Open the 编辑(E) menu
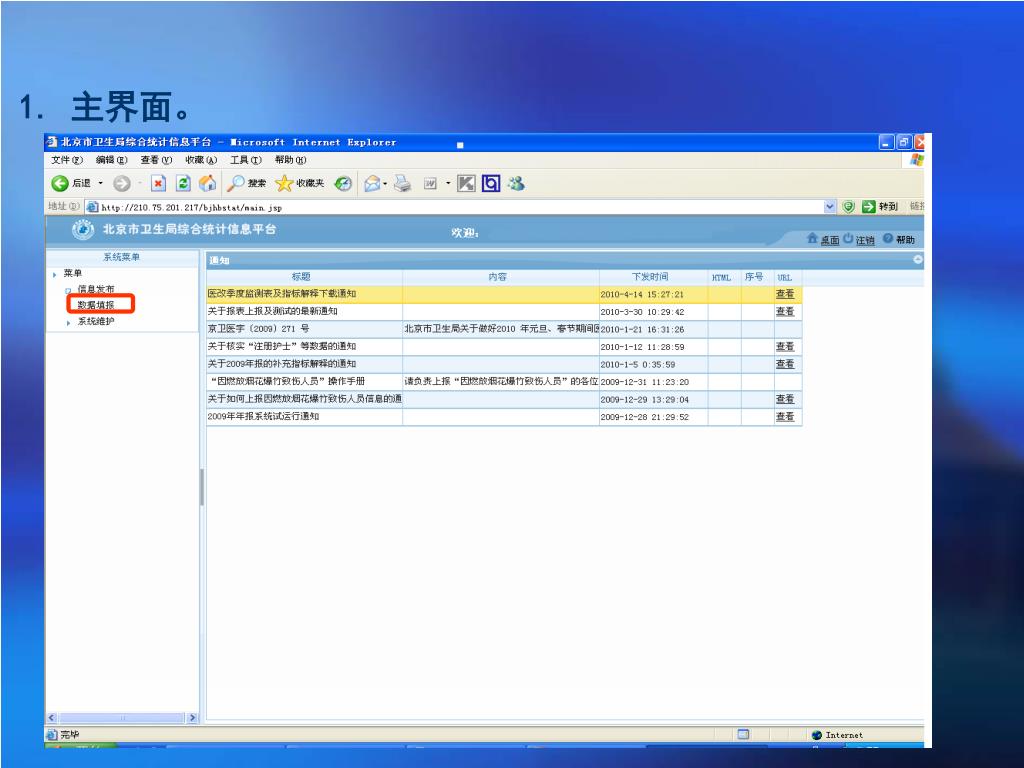1024x768 pixels. (112, 160)
